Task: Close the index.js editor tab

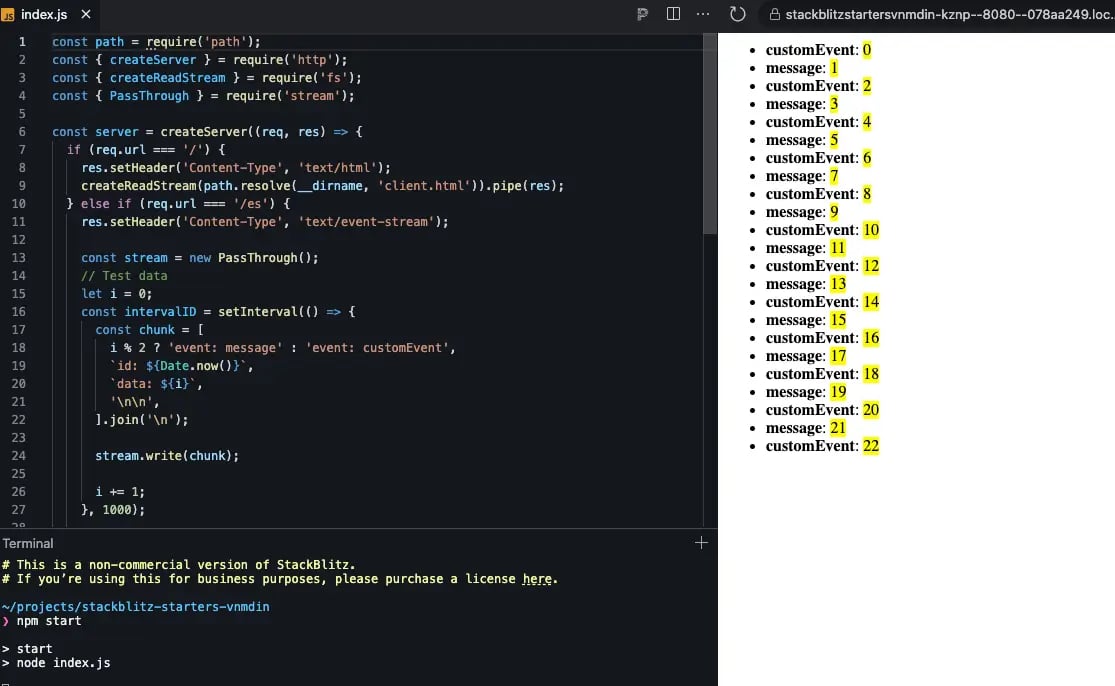Action: coord(86,14)
